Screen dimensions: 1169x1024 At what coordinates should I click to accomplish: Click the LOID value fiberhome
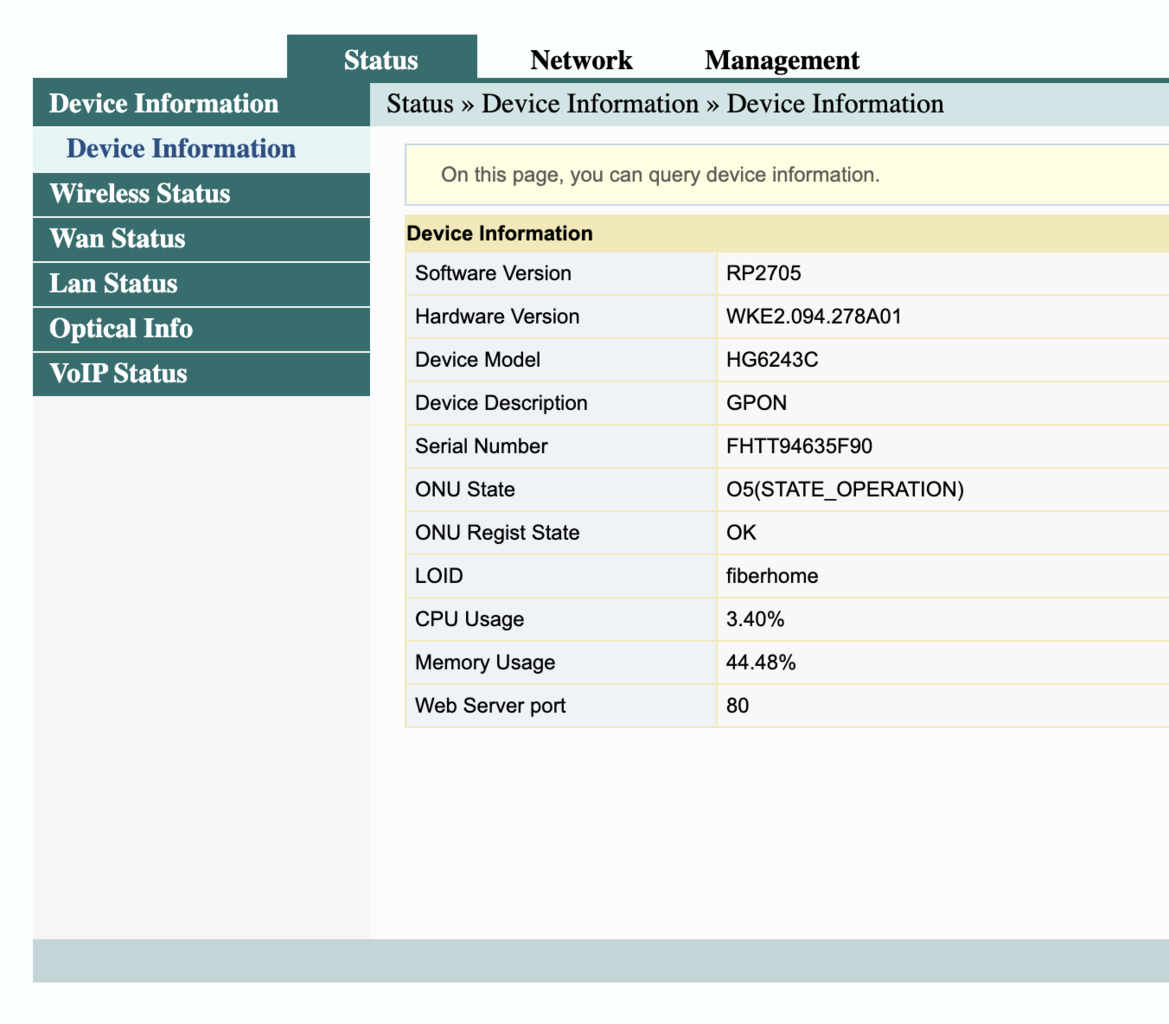point(771,576)
